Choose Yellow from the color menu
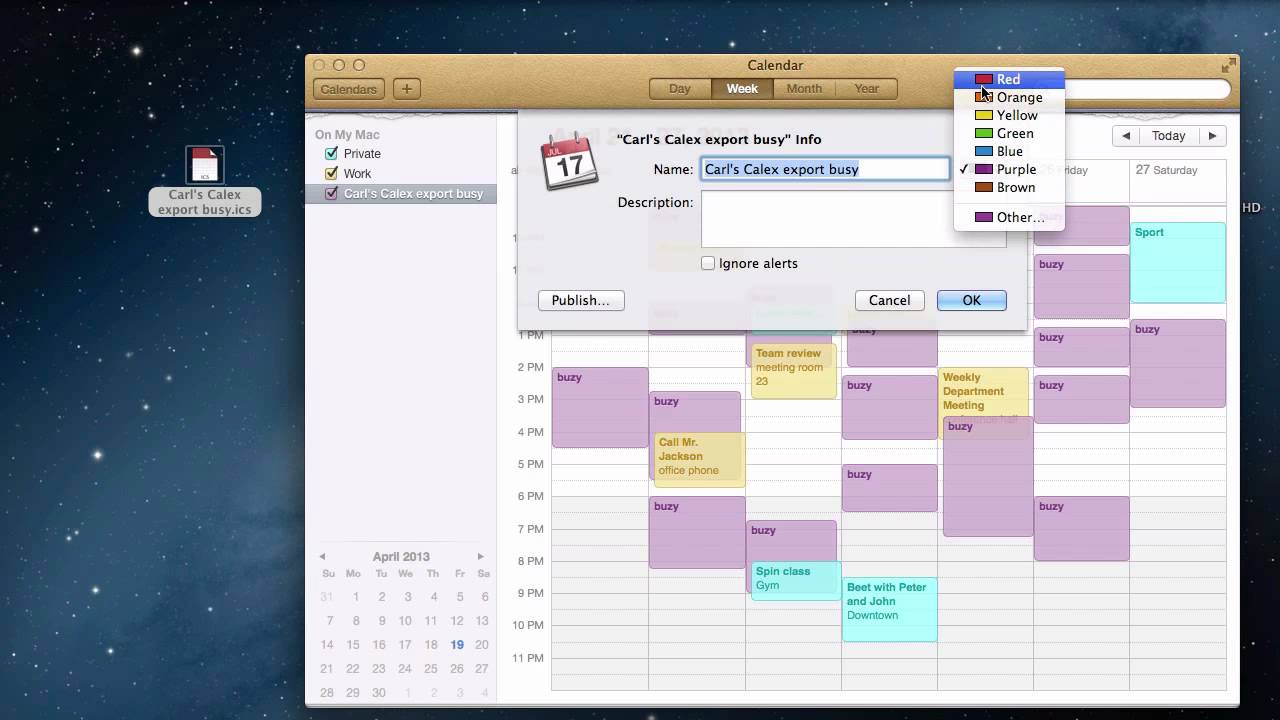The image size is (1280, 720). click(x=1009, y=115)
